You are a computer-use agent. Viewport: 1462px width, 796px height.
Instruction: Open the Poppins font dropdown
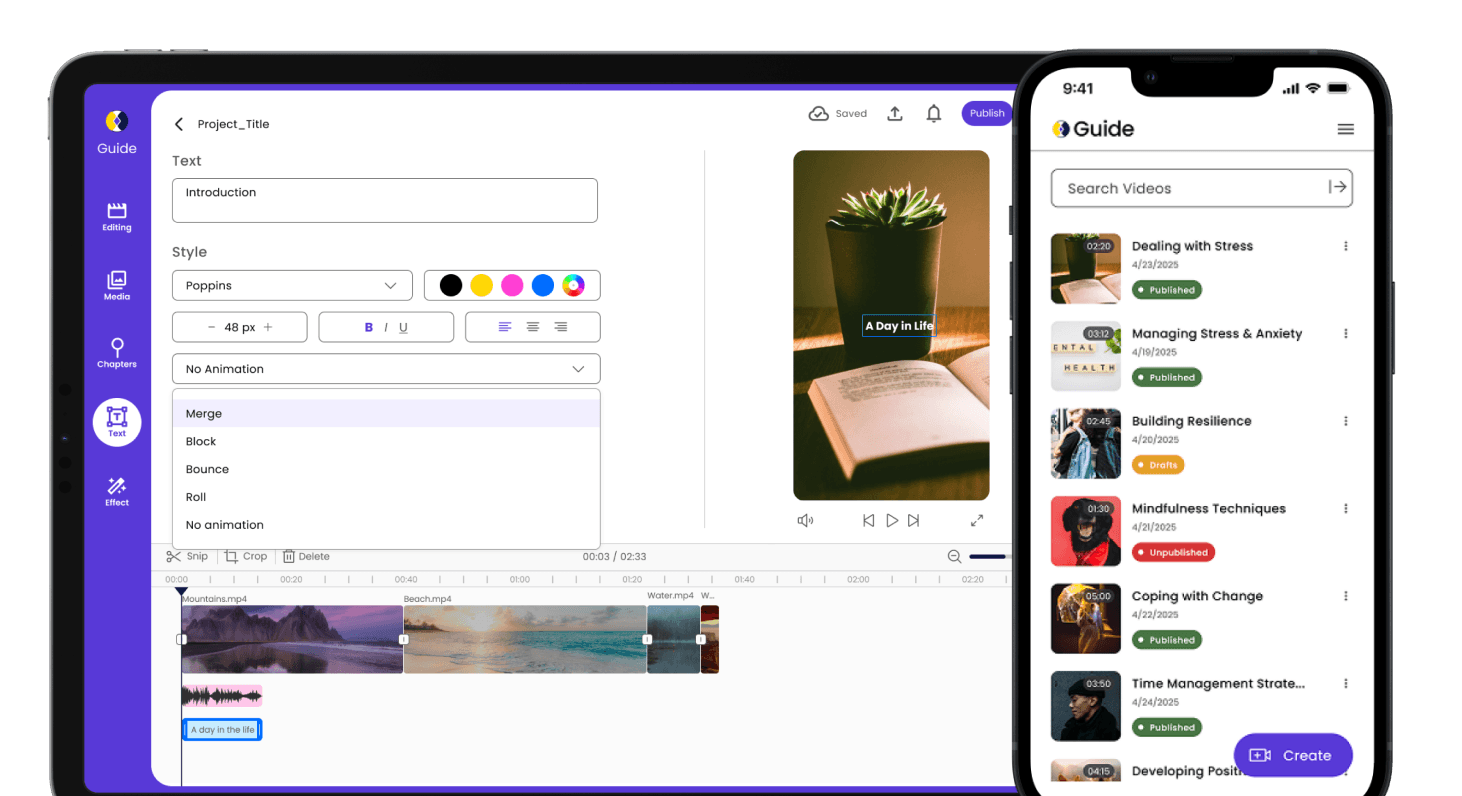(x=292, y=285)
